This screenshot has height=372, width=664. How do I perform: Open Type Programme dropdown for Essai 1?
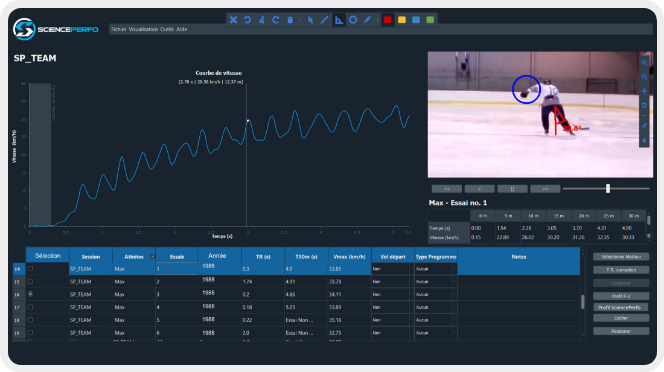454,269
